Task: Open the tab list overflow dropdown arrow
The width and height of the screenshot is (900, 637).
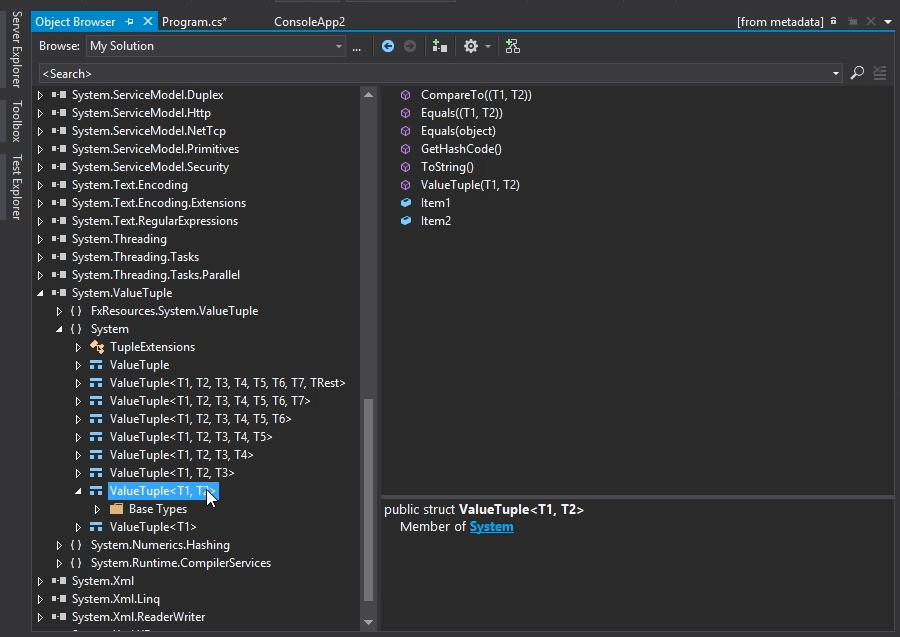Action: click(887, 22)
